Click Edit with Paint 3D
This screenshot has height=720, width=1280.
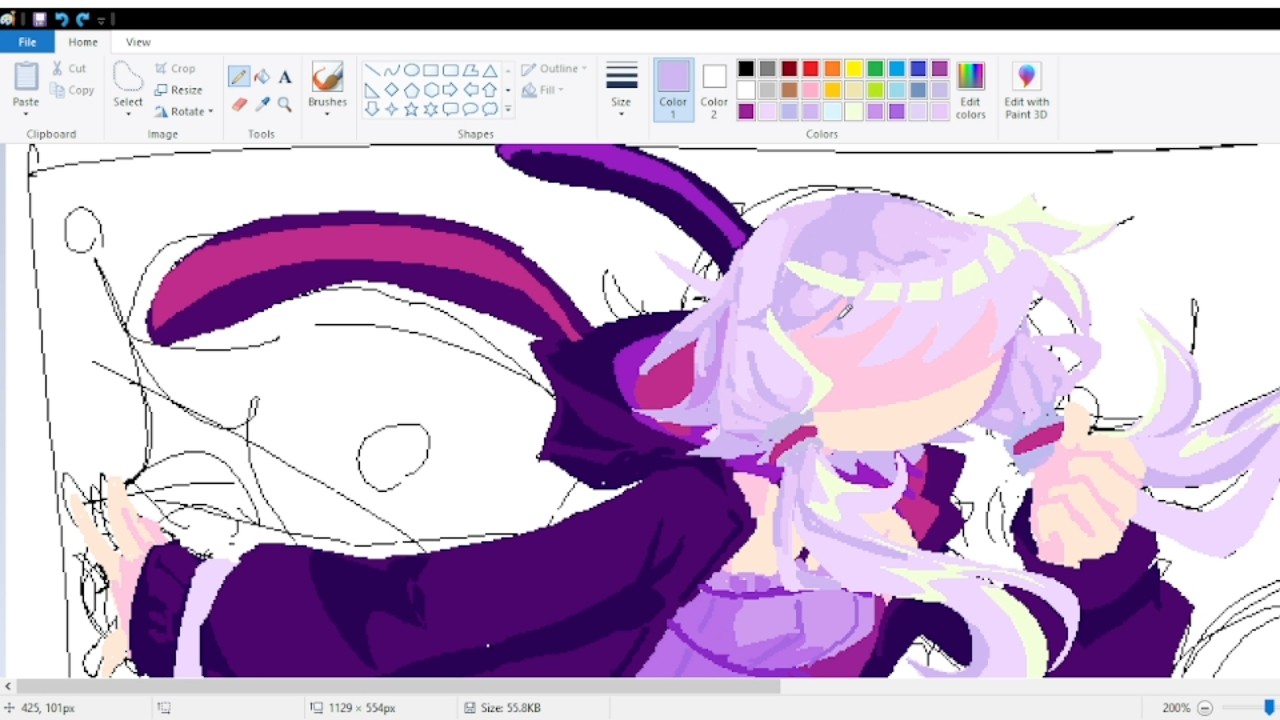click(x=1026, y=91)
